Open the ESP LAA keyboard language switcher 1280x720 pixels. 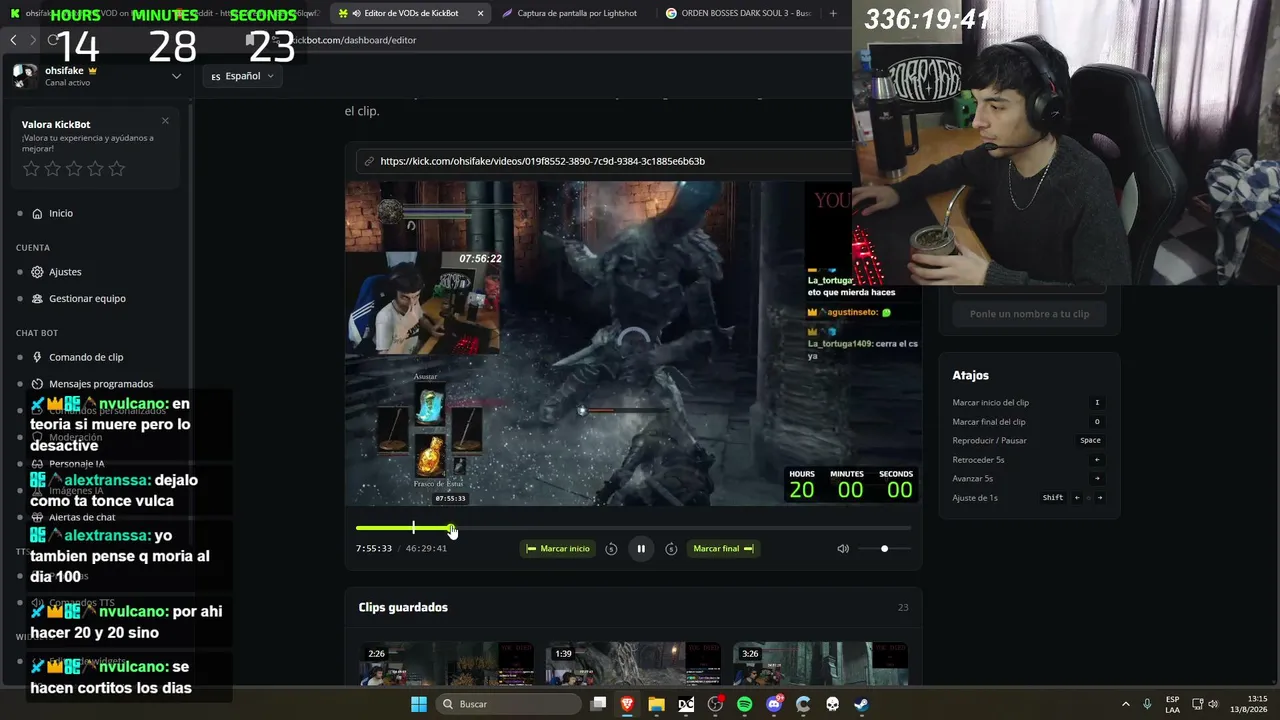pos(1172,704)
